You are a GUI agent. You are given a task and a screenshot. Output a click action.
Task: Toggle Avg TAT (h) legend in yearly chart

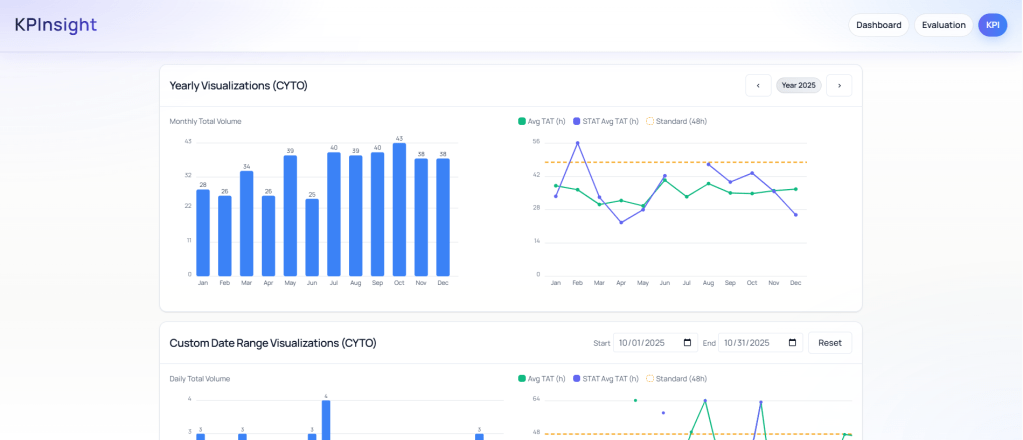(542, 121)
